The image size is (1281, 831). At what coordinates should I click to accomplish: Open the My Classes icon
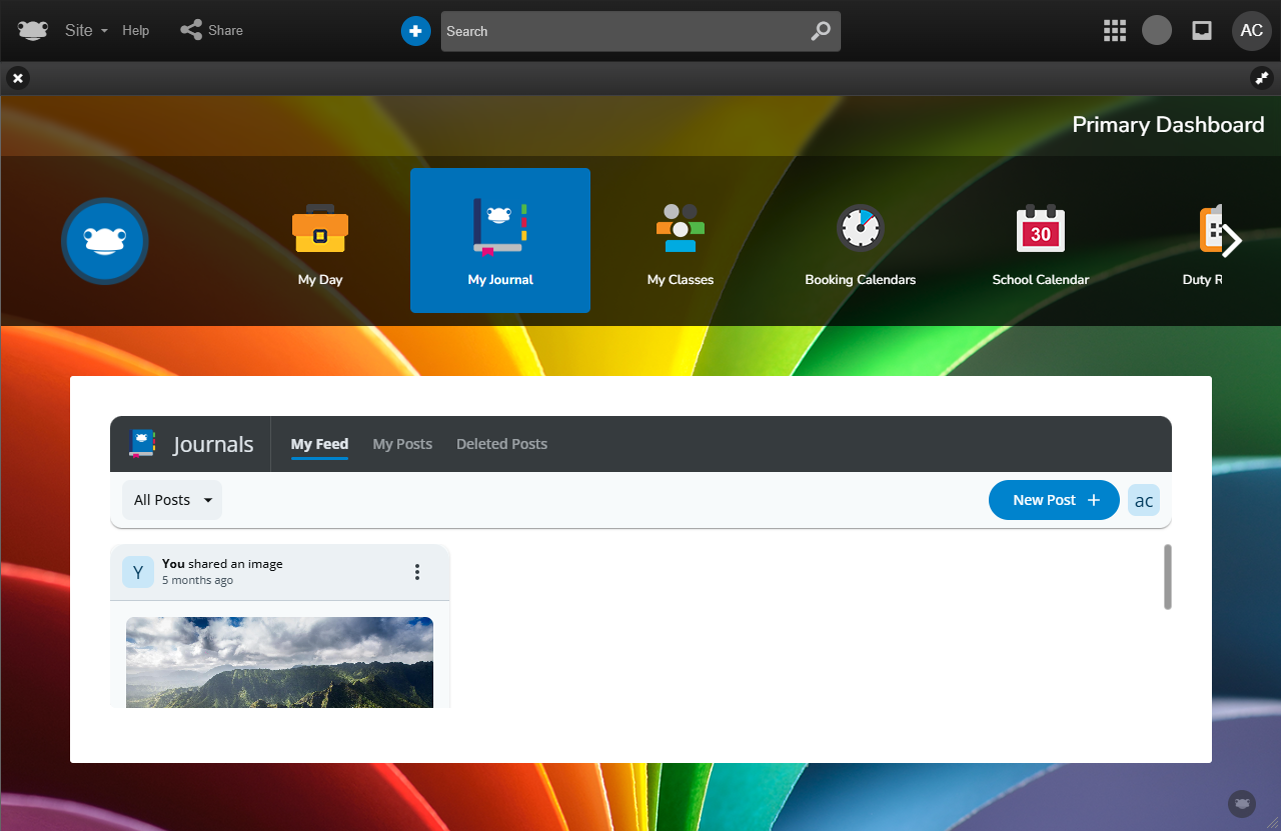(680, 229)
